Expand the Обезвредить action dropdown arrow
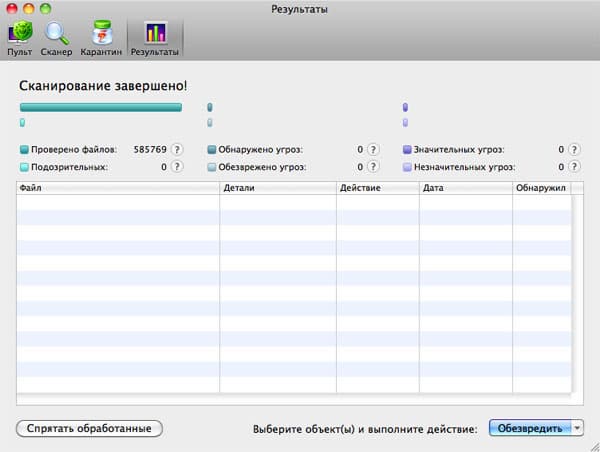The width and height of the screenshot is (600, 452). tap(578, 428)
